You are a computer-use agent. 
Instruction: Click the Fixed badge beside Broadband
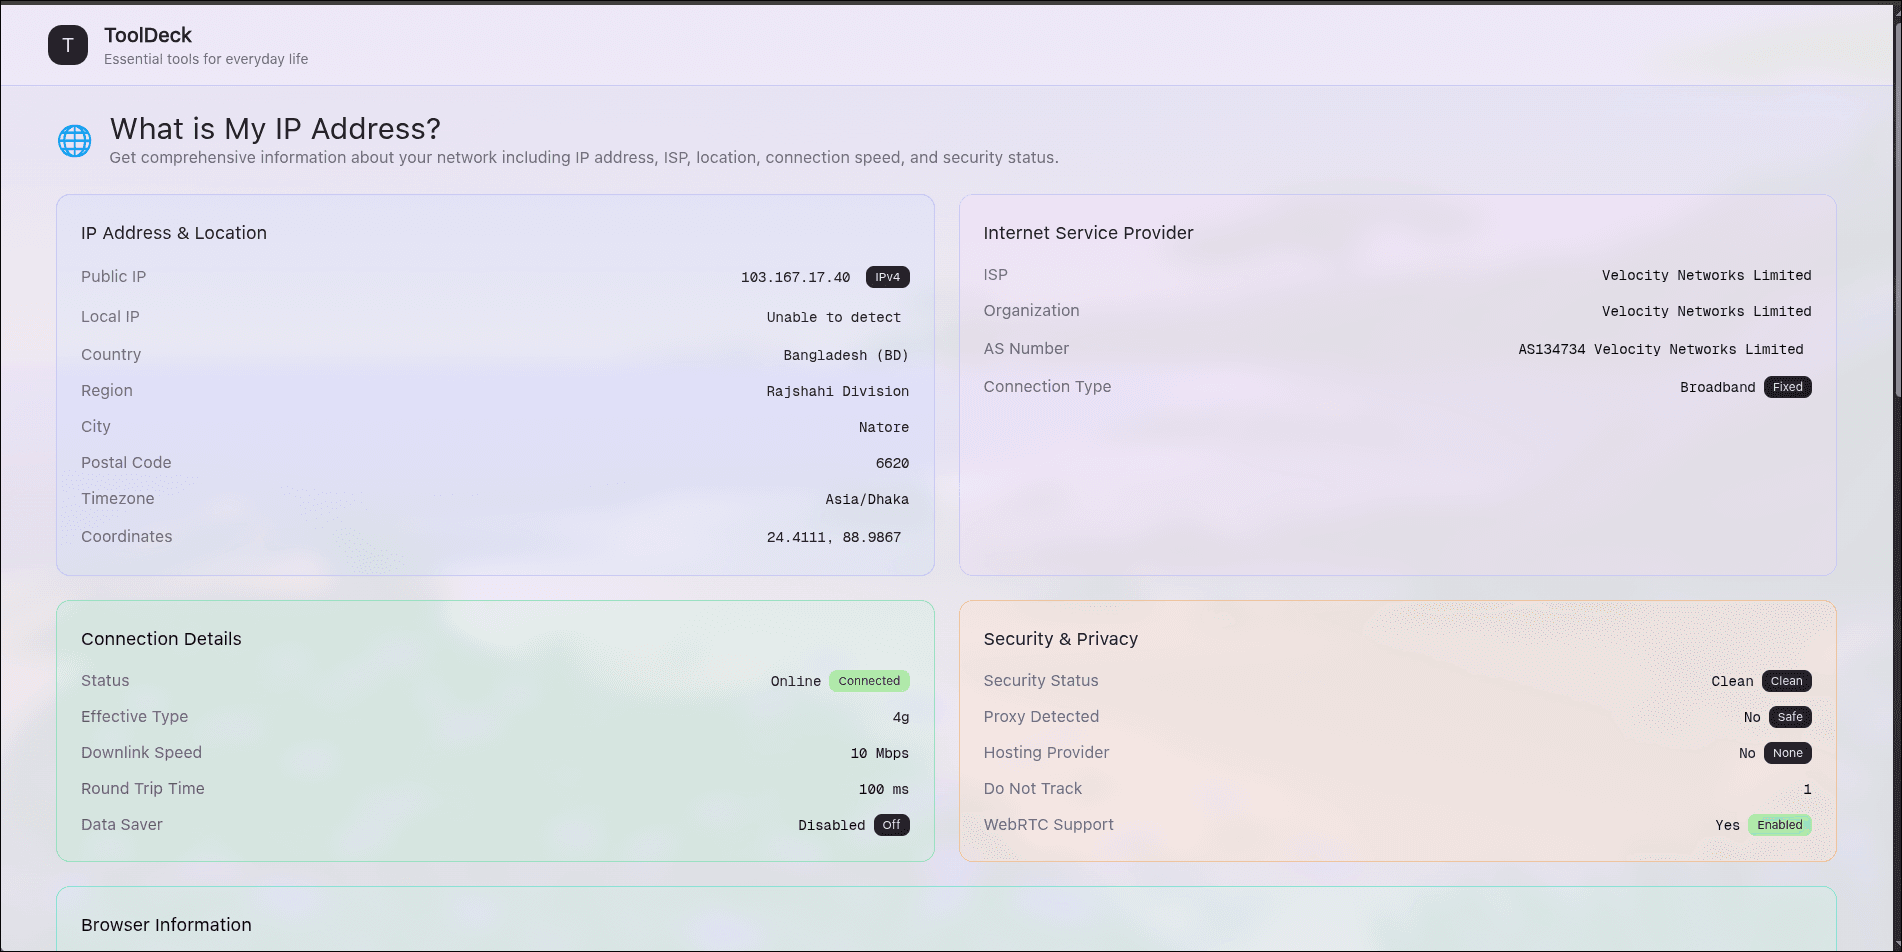click(1787, 387)
